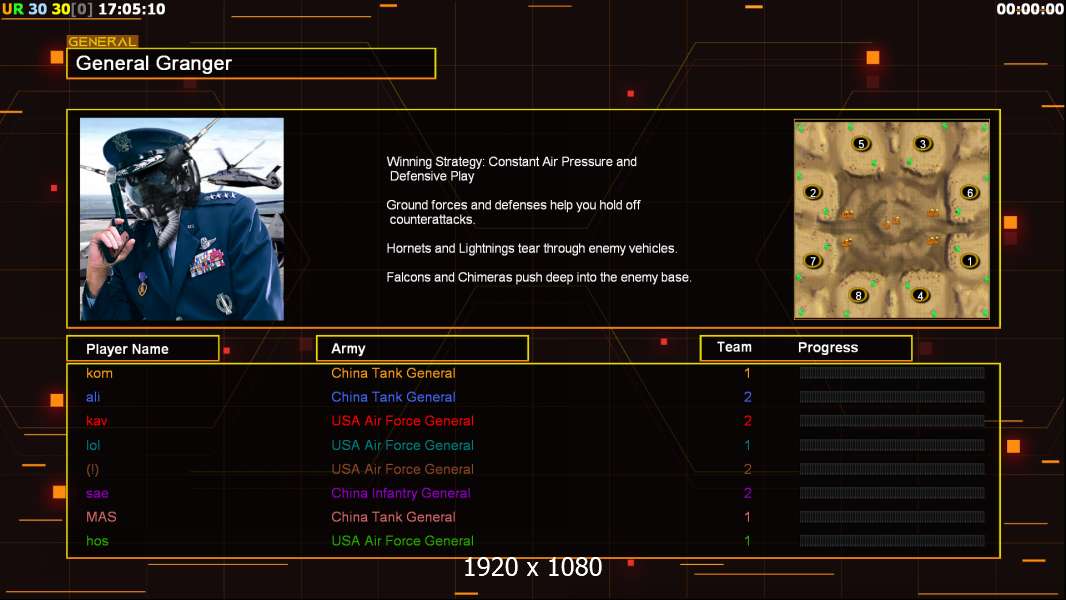1066x600 pixels.
Task: Click kom's China Tank General army
Action: click(393, 373)
